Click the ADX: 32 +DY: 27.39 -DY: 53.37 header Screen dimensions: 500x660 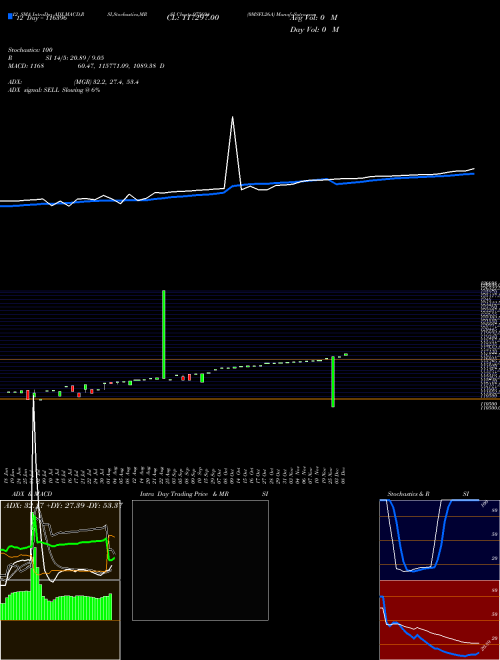pos(63,505)
